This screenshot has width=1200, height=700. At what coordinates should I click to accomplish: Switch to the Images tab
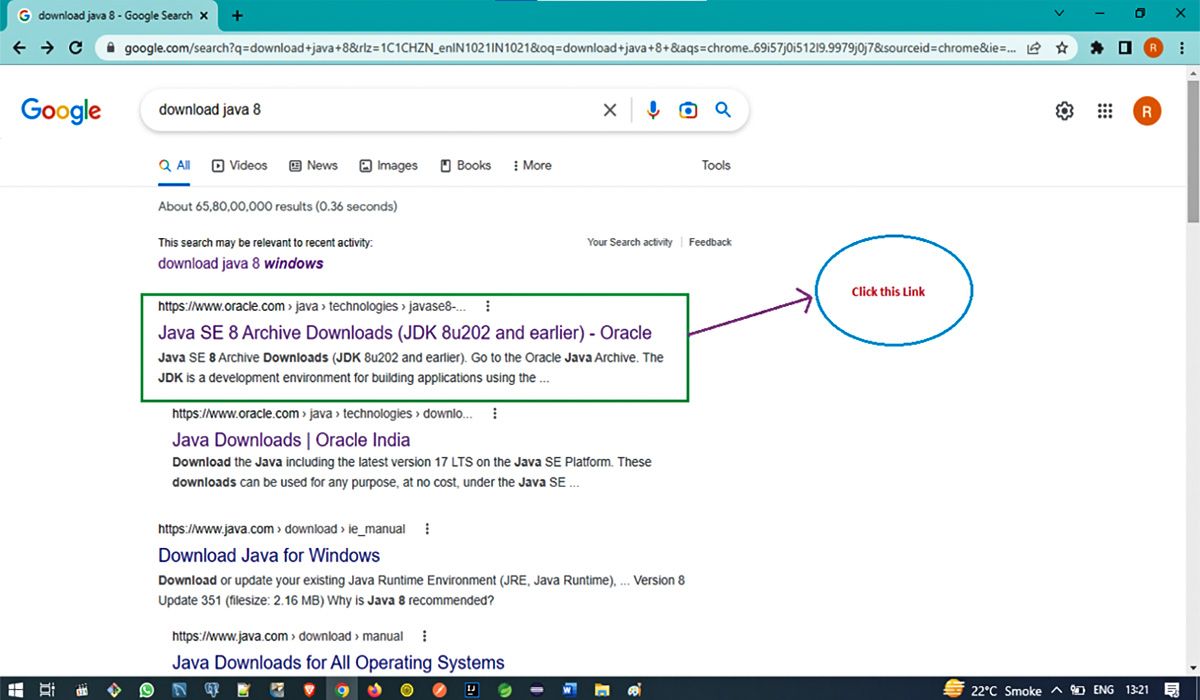(389, 165)
